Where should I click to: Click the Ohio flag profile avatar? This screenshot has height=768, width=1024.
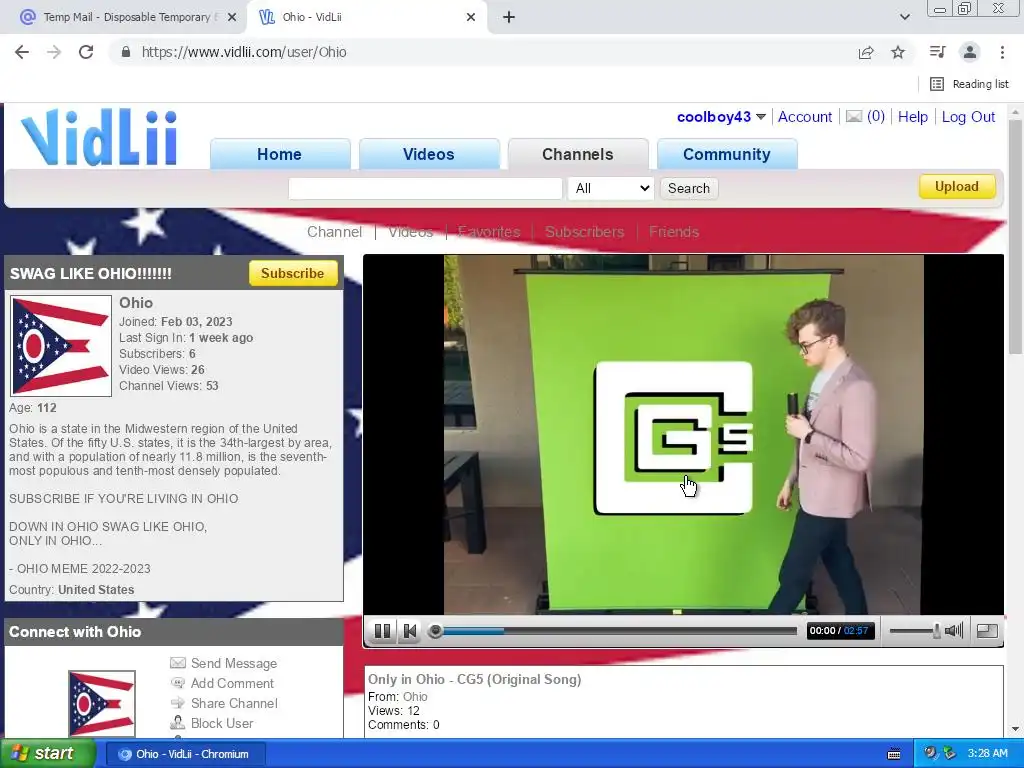coord(61,345)
